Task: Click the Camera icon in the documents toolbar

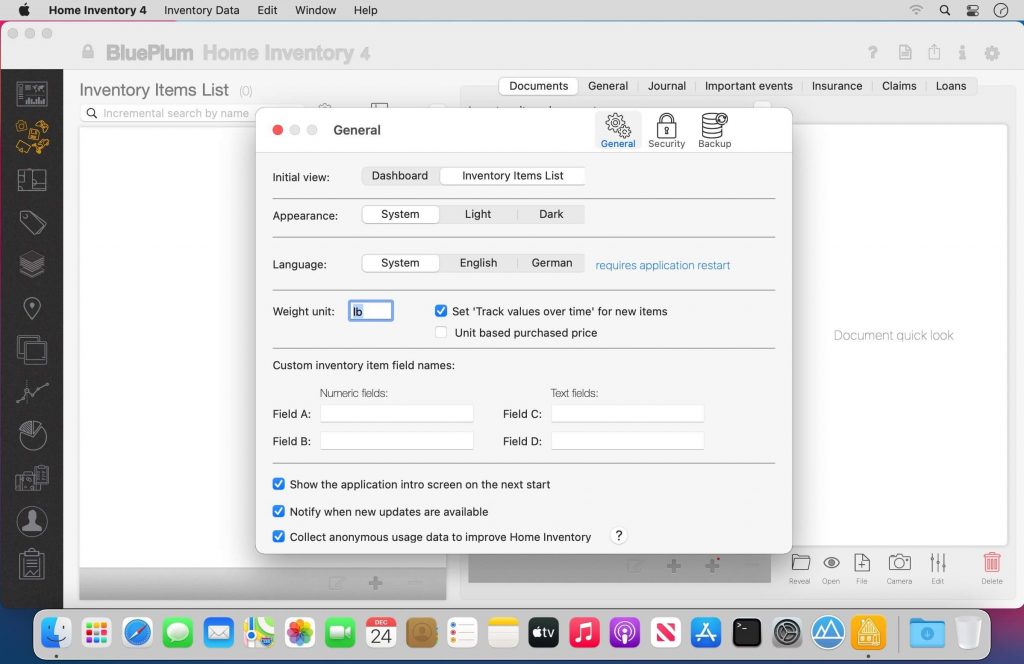Action: click(x=899, y=567)
